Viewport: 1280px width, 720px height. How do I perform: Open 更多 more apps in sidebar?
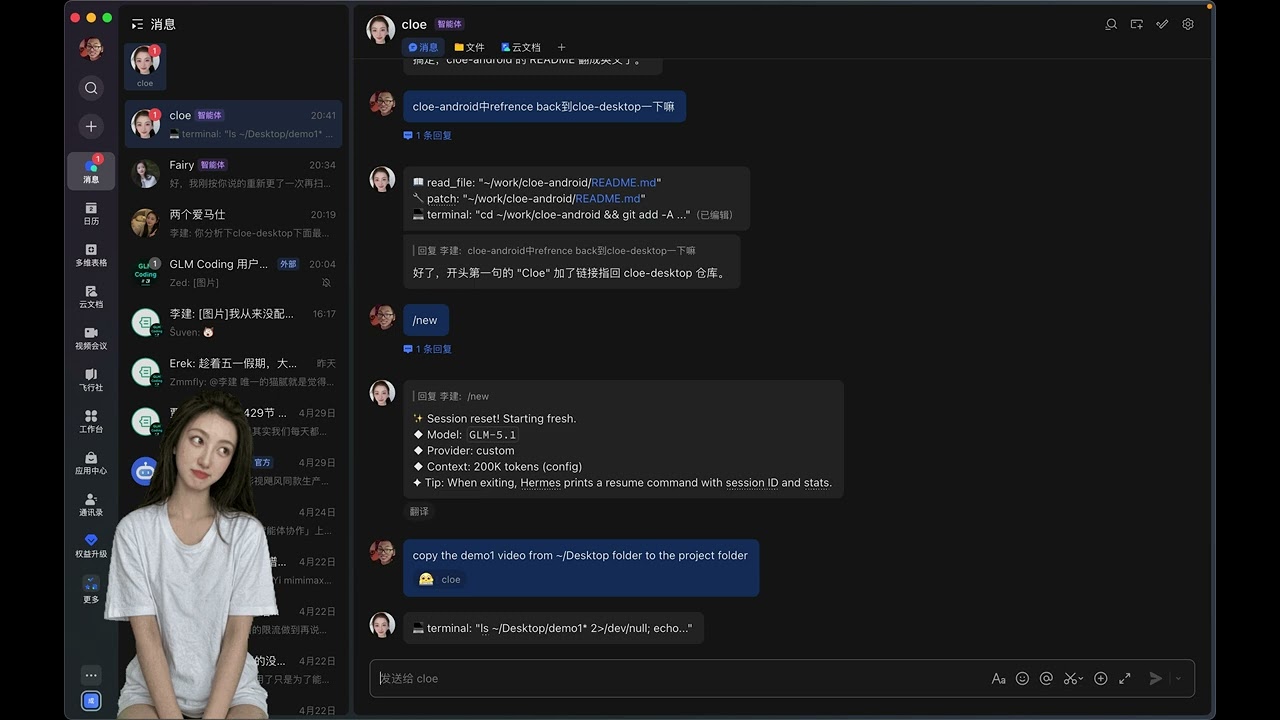91,589
